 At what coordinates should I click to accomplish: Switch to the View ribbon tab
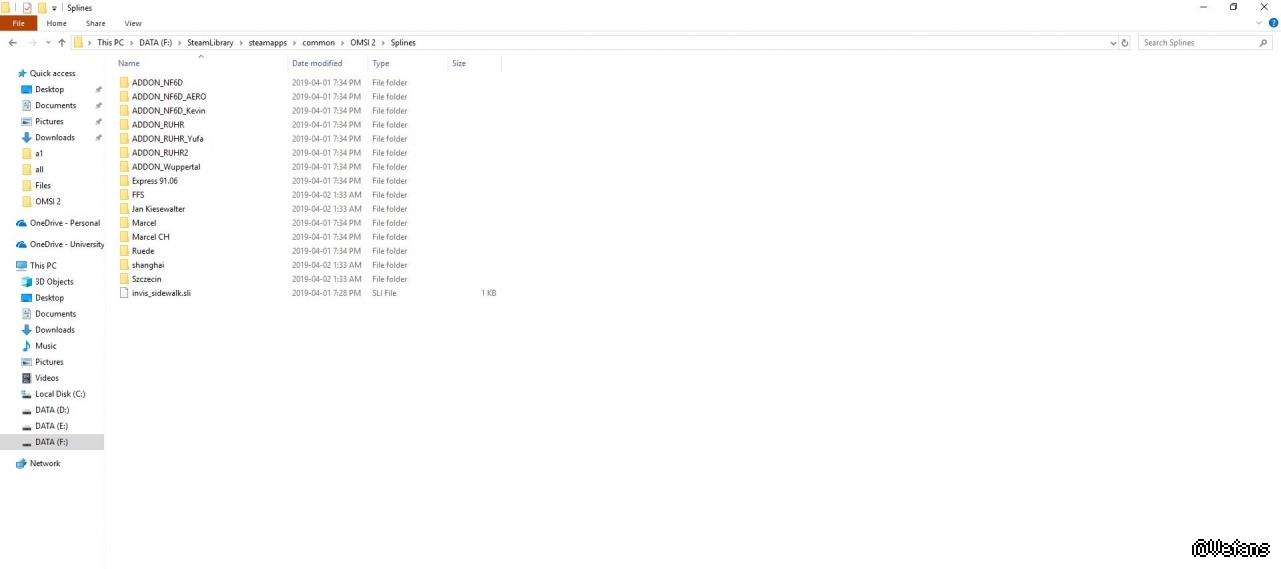click(133, 23)
